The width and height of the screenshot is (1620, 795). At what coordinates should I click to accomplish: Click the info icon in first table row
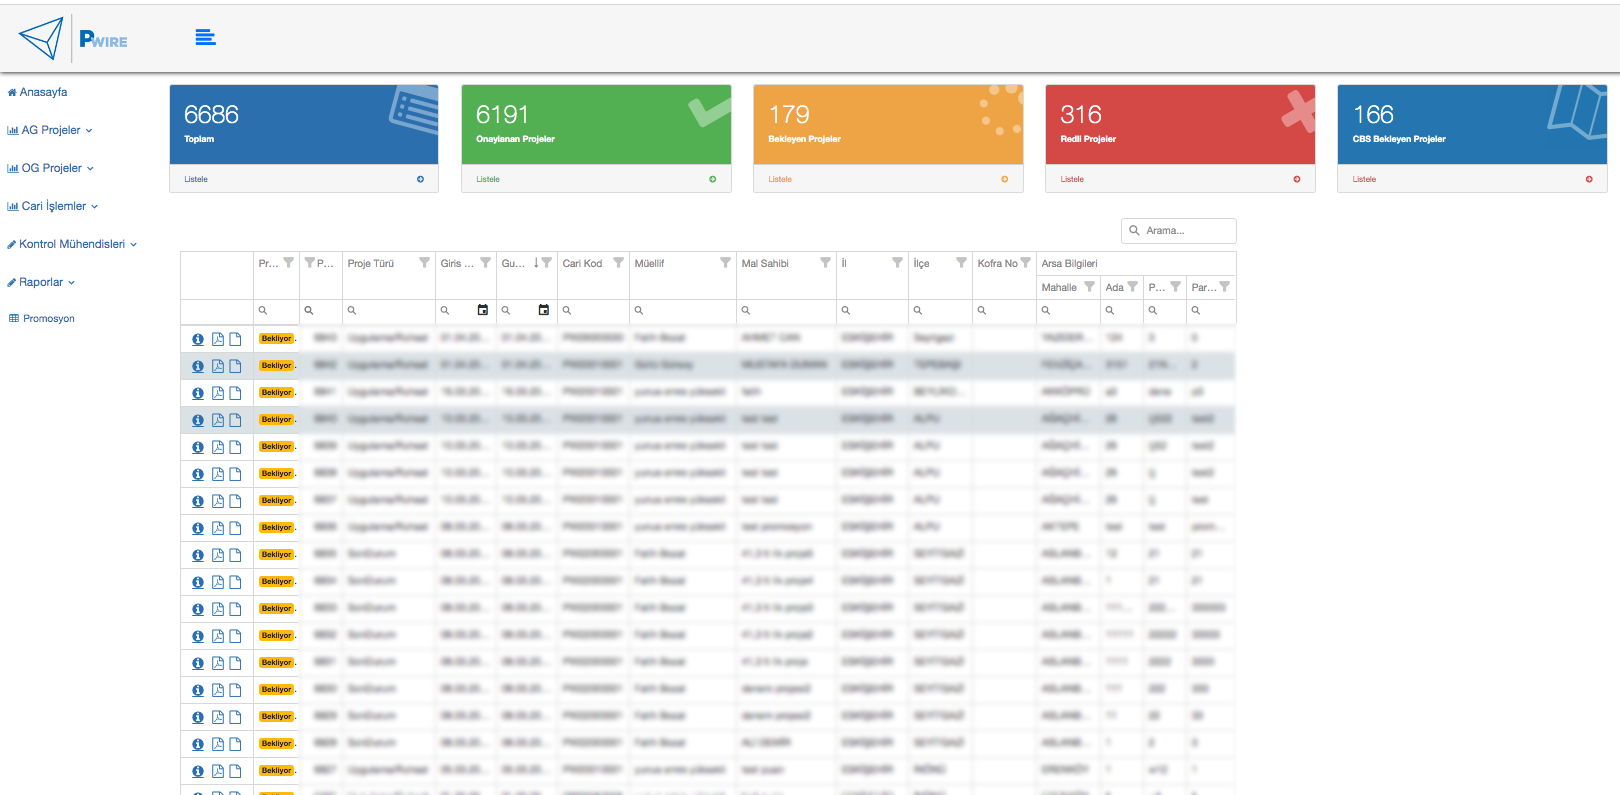pyautogui.click(x=198, y=339)
